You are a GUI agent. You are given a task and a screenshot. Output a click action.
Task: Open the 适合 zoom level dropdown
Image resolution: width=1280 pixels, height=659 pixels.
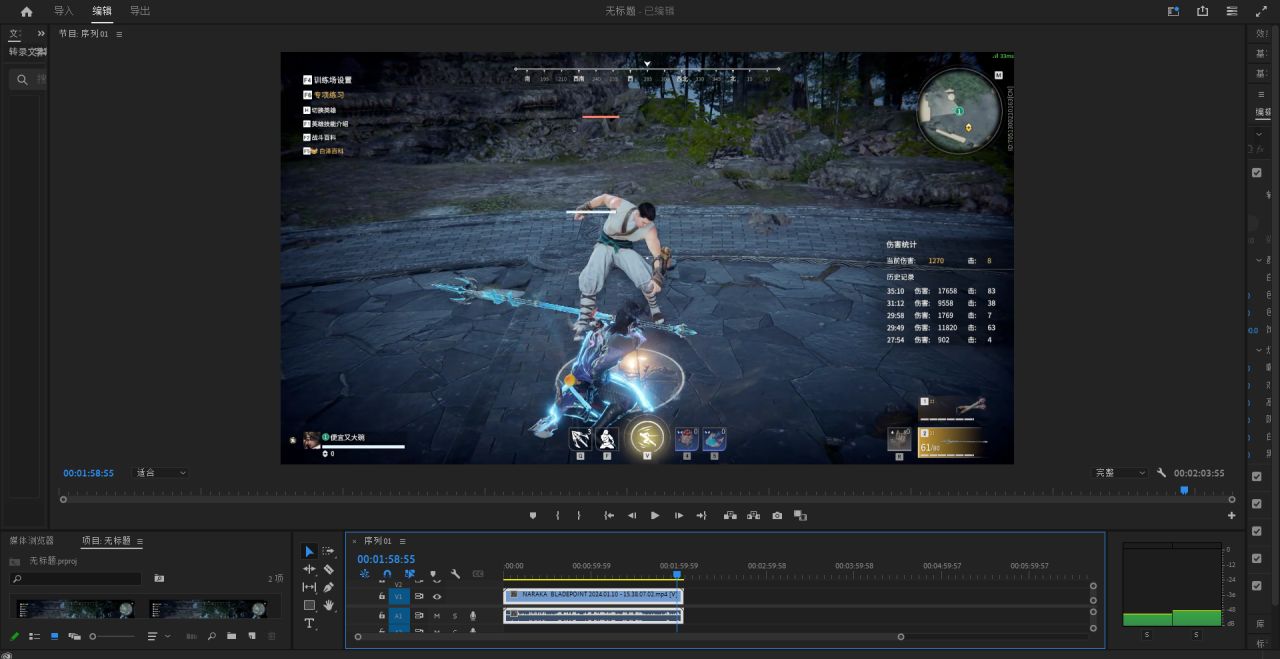pyautogui.click(x=160, y=473)
